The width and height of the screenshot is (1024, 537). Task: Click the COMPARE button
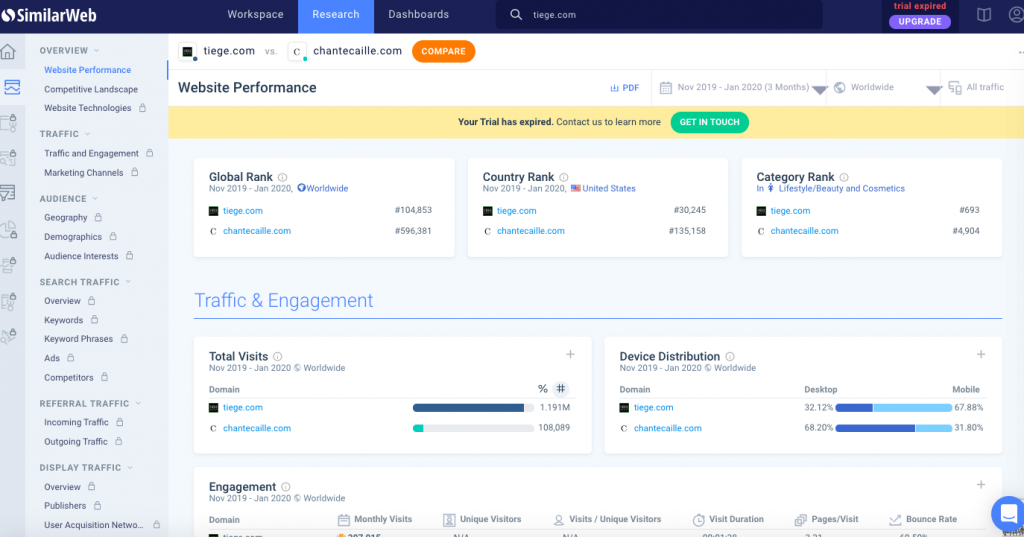[x=443, y=52]
